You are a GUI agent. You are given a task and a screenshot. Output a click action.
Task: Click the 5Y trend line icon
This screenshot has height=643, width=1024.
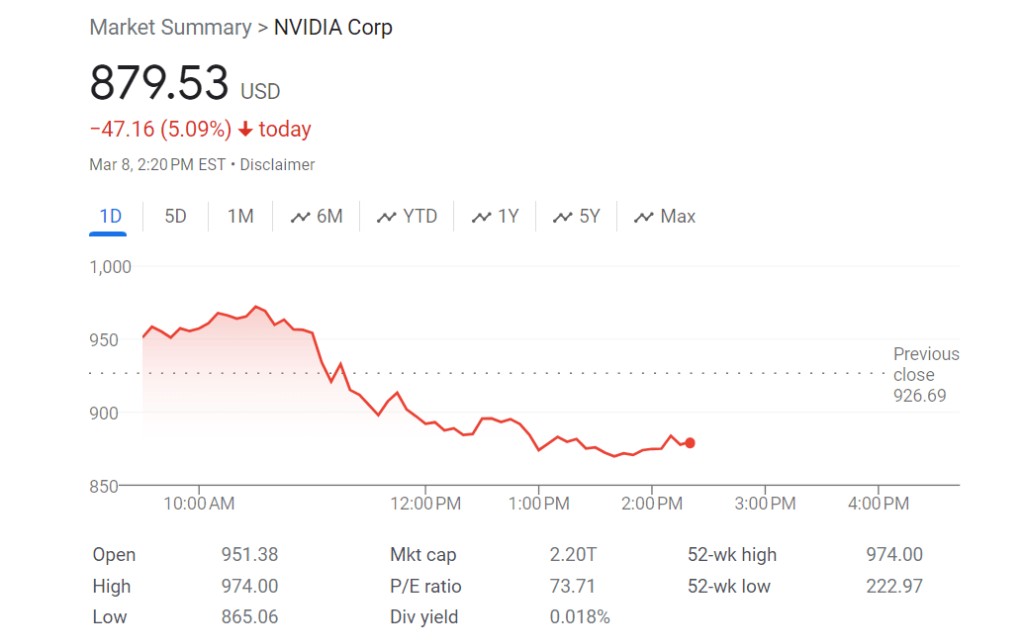tap(562, 217)
